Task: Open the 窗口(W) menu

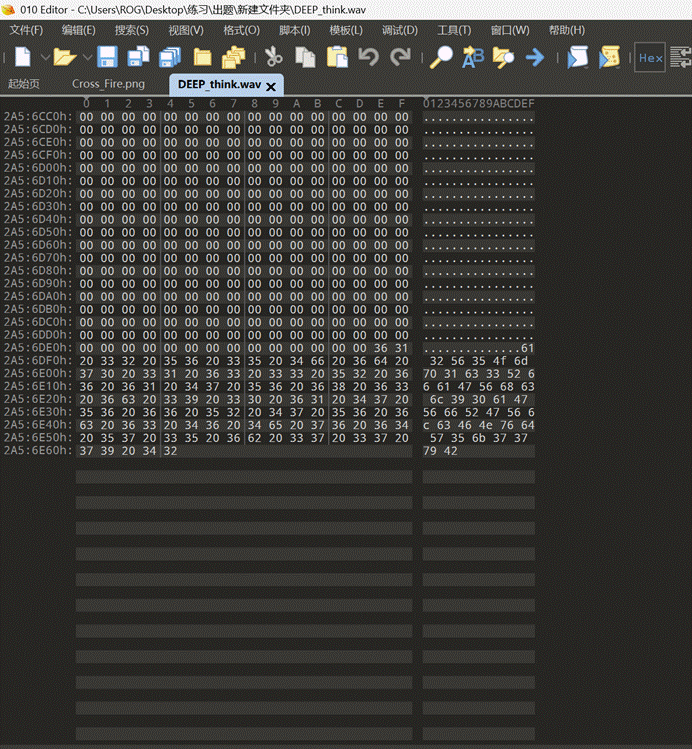Action: 510,30
